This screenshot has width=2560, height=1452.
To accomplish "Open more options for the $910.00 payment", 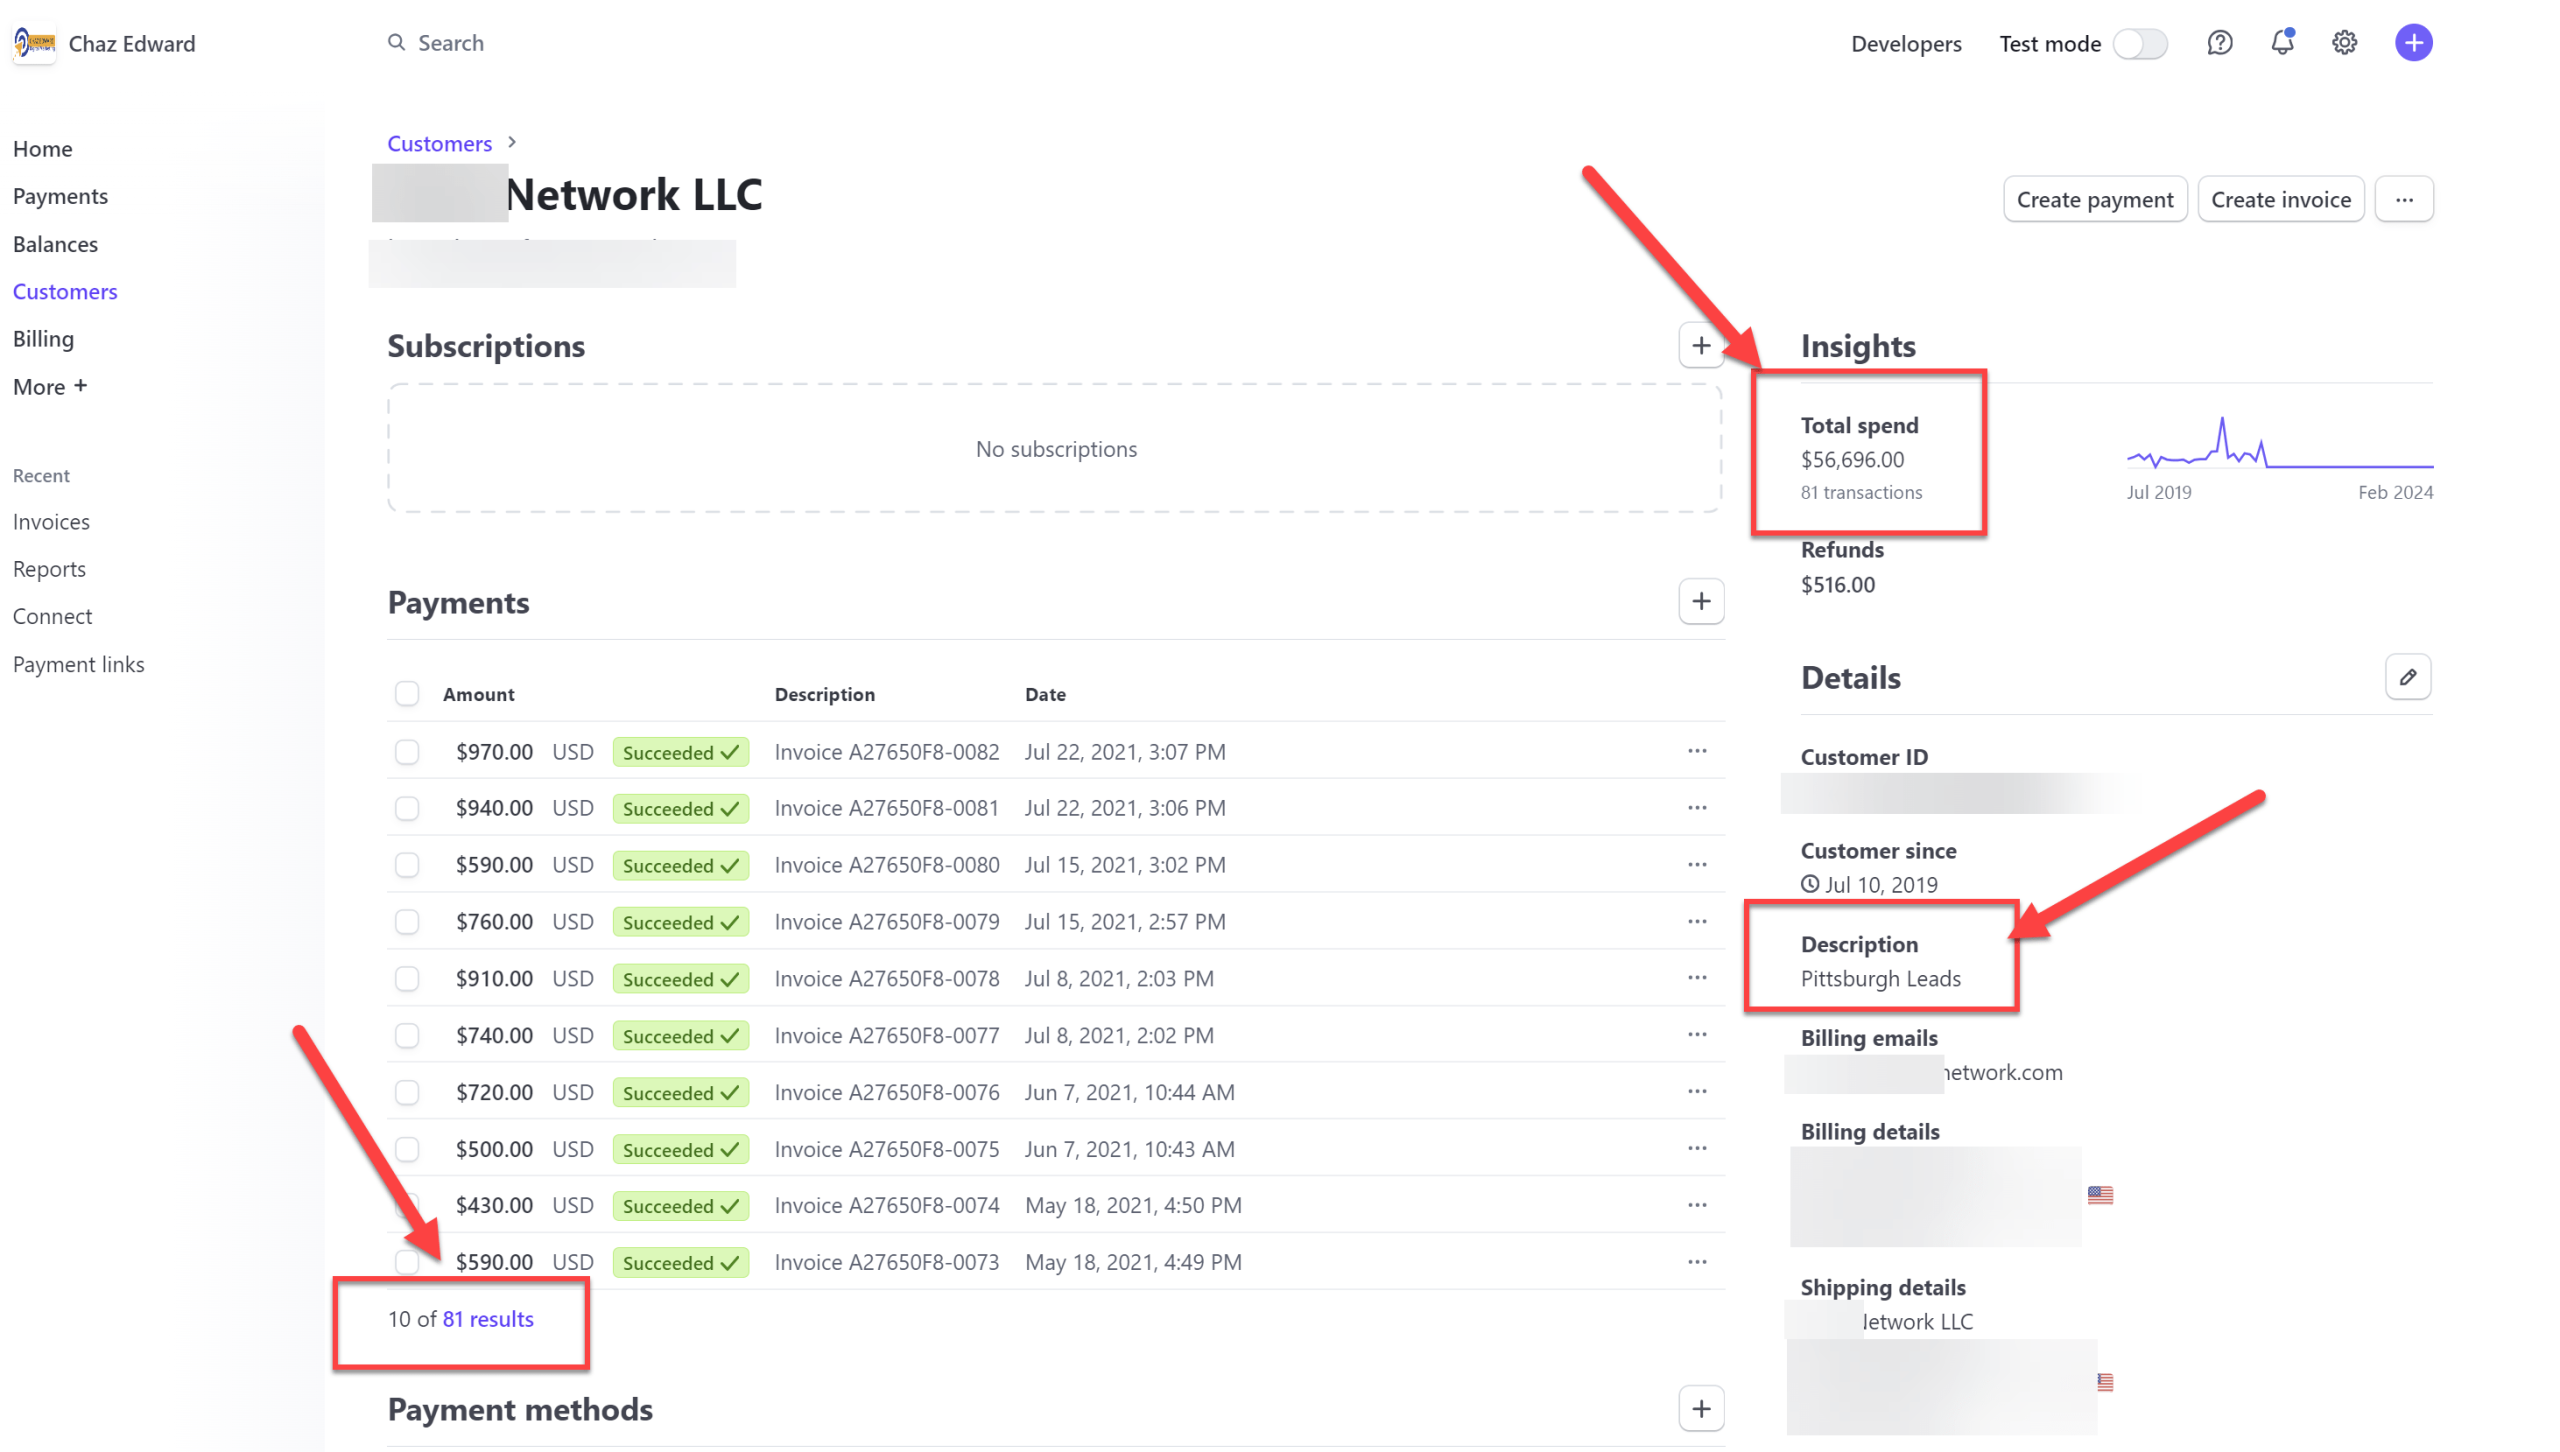I will click(1697, 978).
